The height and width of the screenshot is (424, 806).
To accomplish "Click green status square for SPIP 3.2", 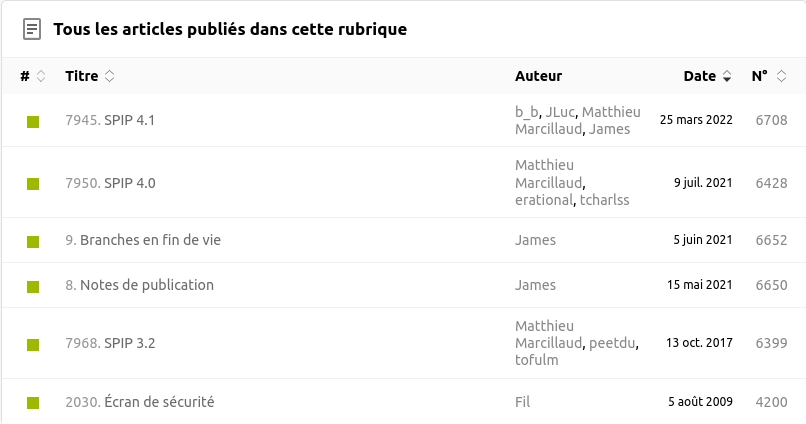I will (x=33, y=344).
